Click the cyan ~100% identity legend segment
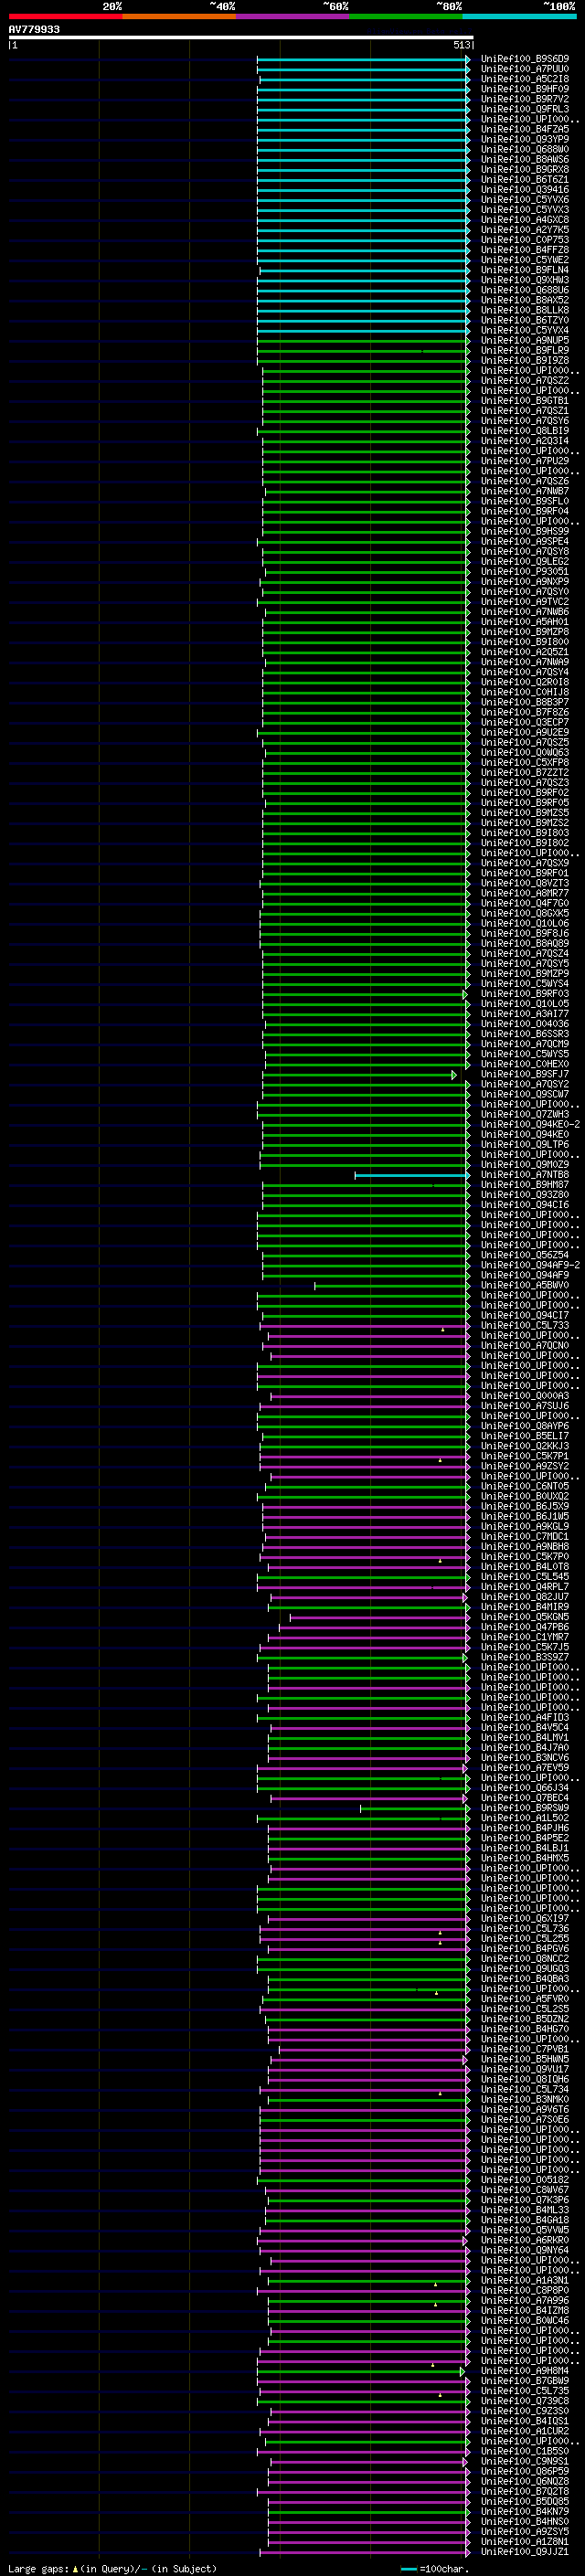This screenshot has width=585, height=2576. (x=520, y=16)
